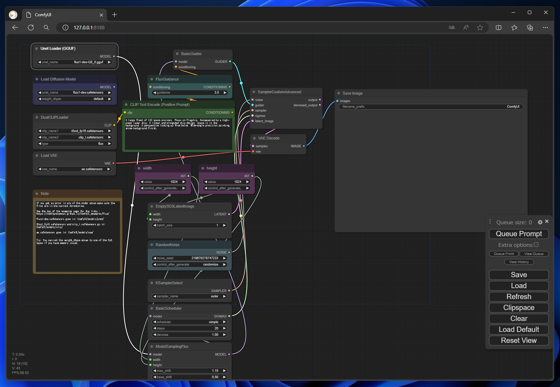Image resolution: width=560 pixels, height=387 pixels.
Task: Open the browser settings and more menu
Action: pyautogui.click(x=545, y=27)
